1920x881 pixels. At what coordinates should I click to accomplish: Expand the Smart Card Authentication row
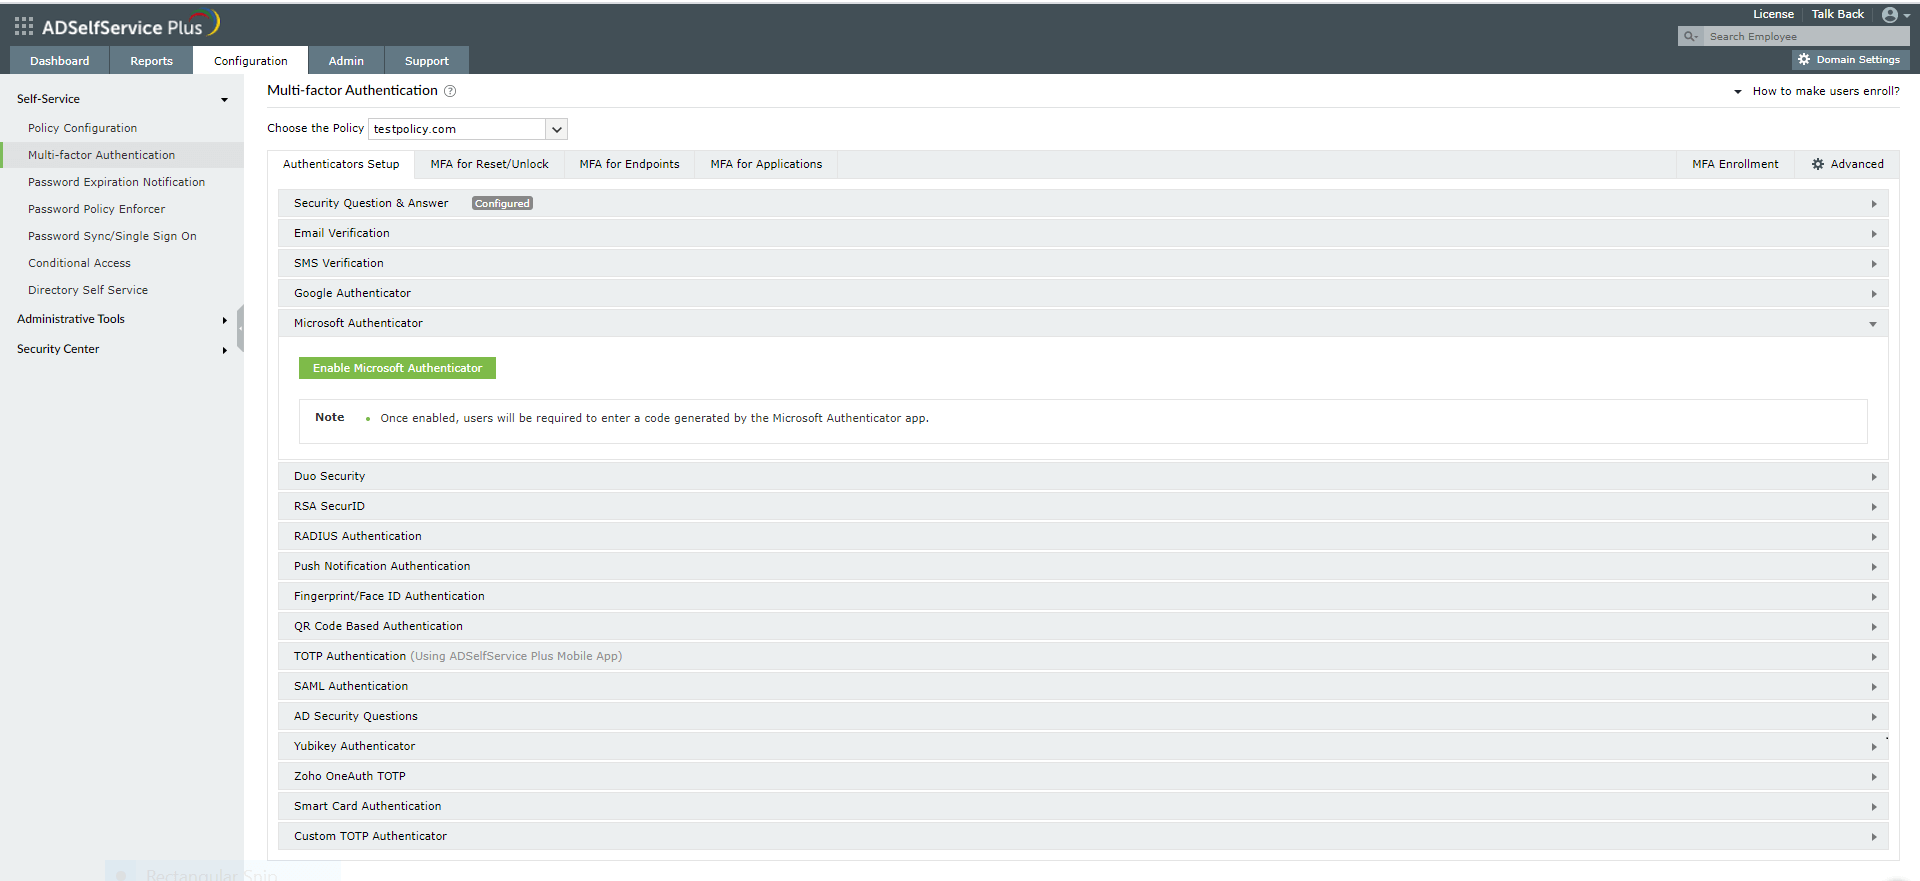pyautogui.click(x=1083, y=807)
